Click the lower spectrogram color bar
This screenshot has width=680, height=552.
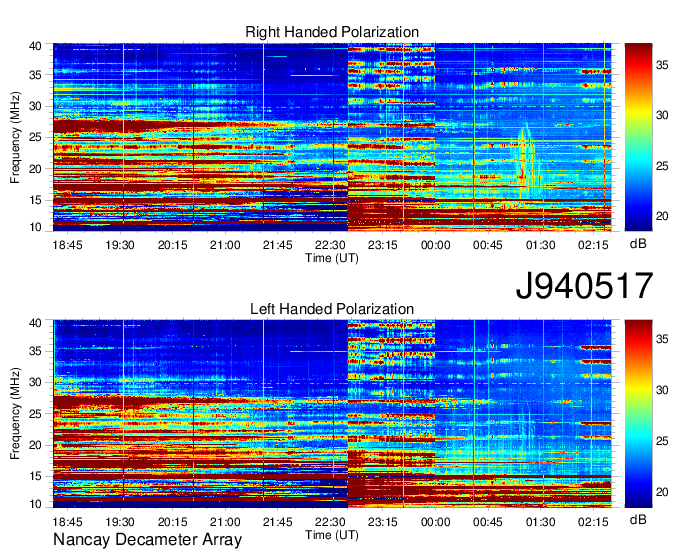pyautogui.click(x=638, y=414)
